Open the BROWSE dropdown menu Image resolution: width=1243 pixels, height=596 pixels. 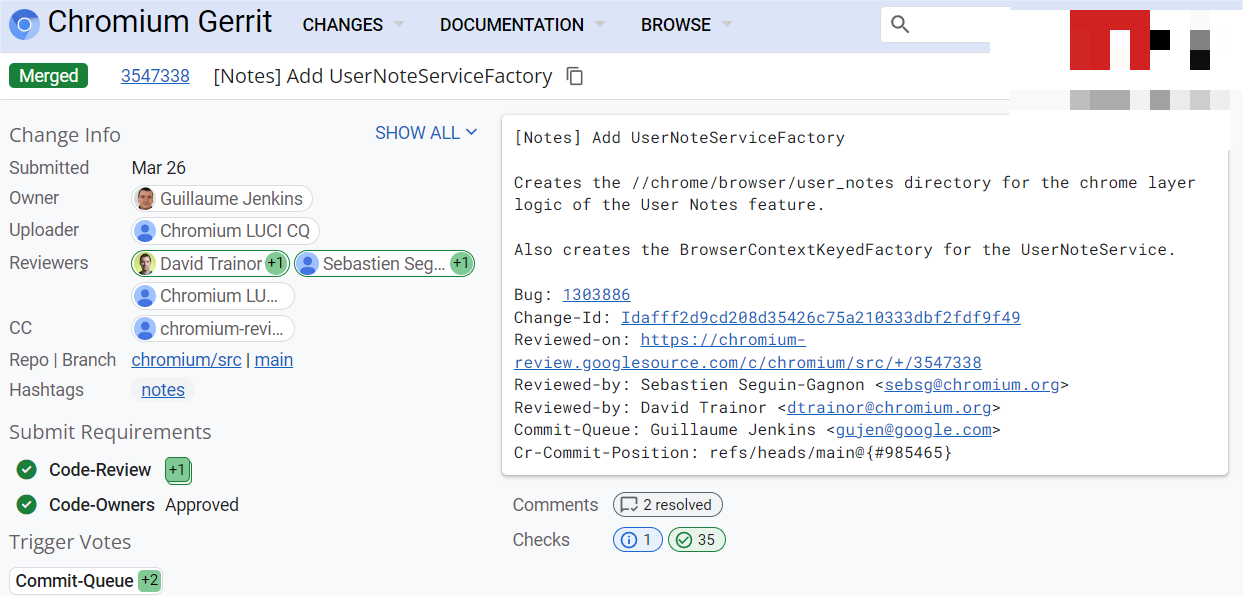(687, 25)
